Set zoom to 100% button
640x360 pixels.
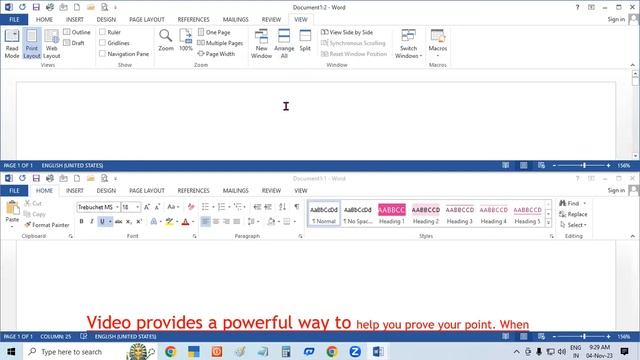point(186,40)
